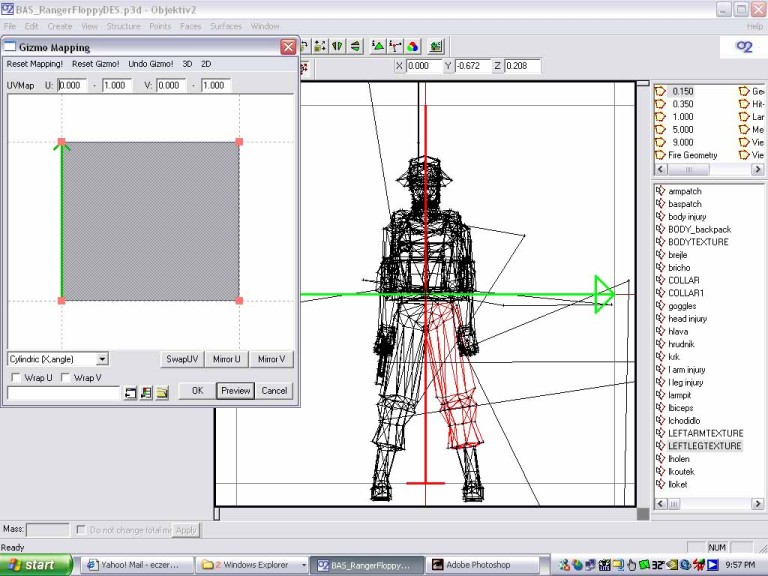Click the Preview button
Screen dimensions: 768x576
click(235, 391)
